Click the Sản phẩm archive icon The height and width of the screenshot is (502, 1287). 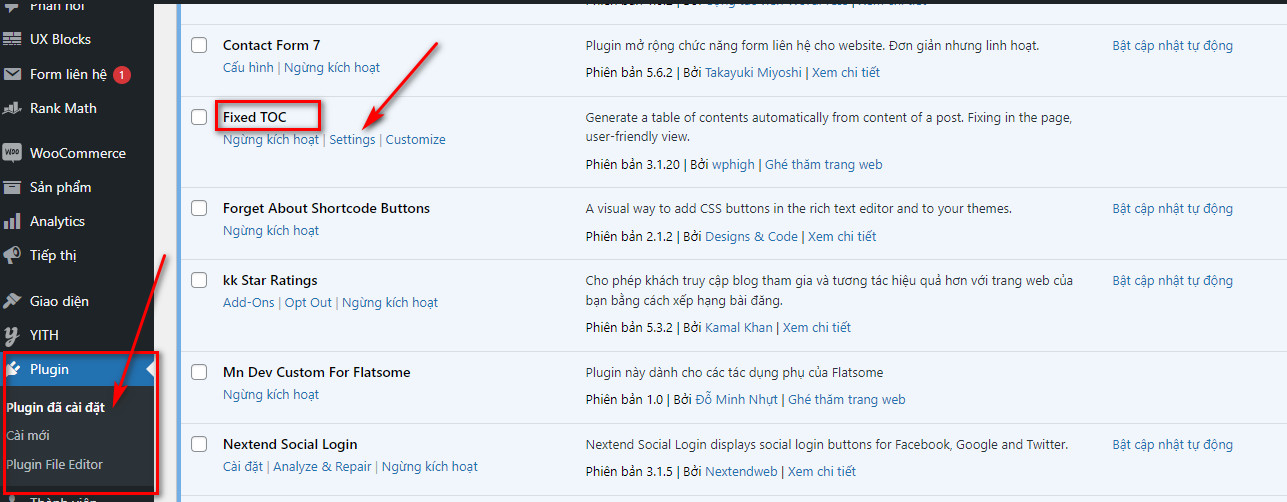[12, 187]
